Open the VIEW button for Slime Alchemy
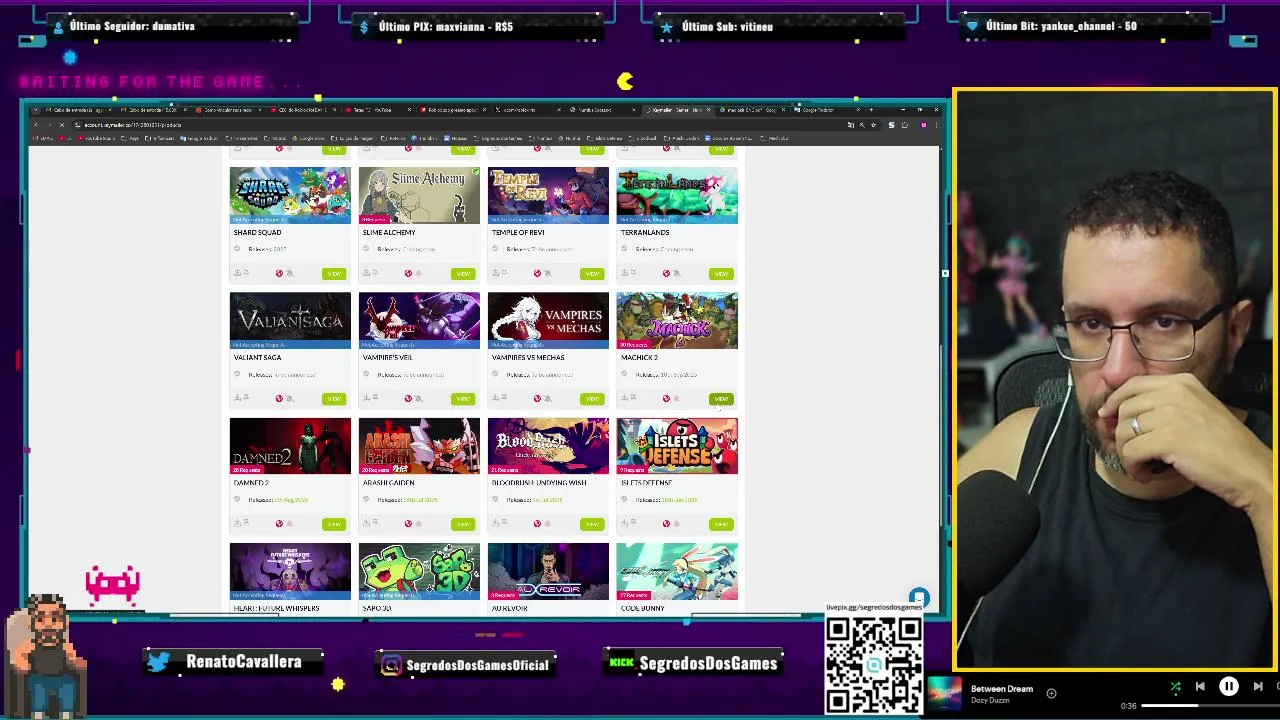 tap(462, 274)
